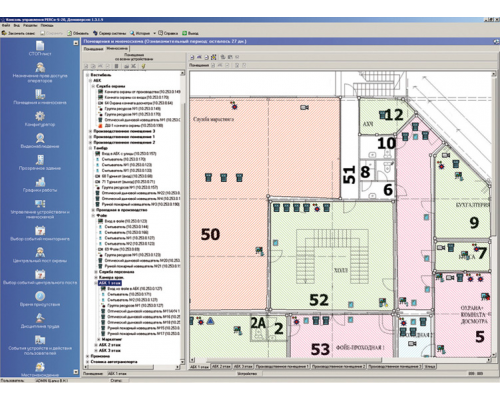The height and width of the screenshot is (400, 500).
Task: Select the camera icon in room 7
Action: point(441,248)
